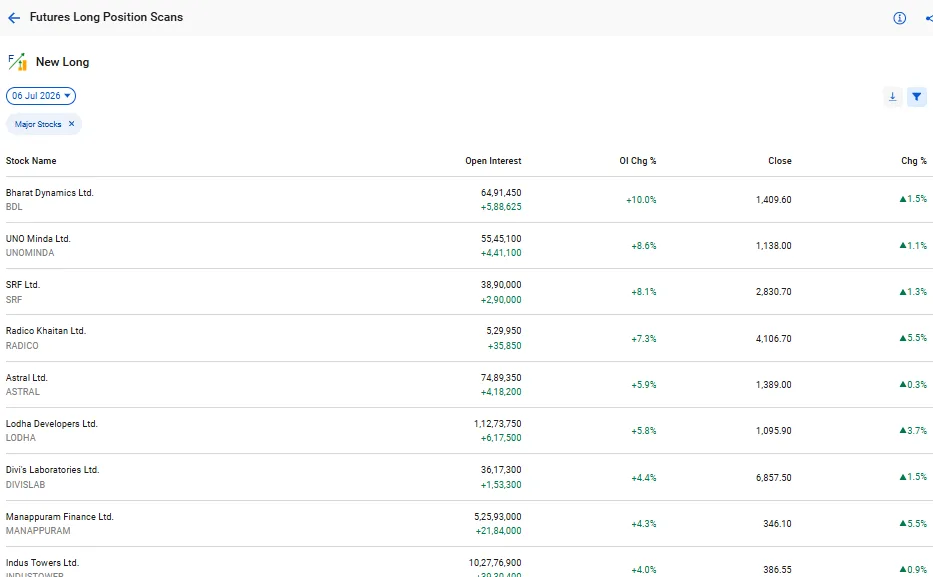The width and height of the screenshot is (933, 577).
Task: Click open interest value 1,12,73,750
Action: (497, 424)
